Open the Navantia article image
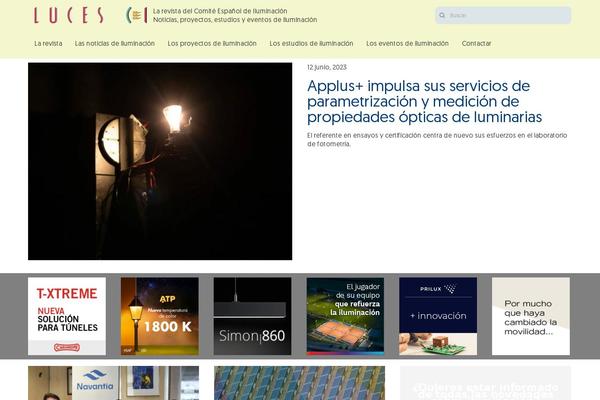This screenshot has height=400, width=600. 113,383
